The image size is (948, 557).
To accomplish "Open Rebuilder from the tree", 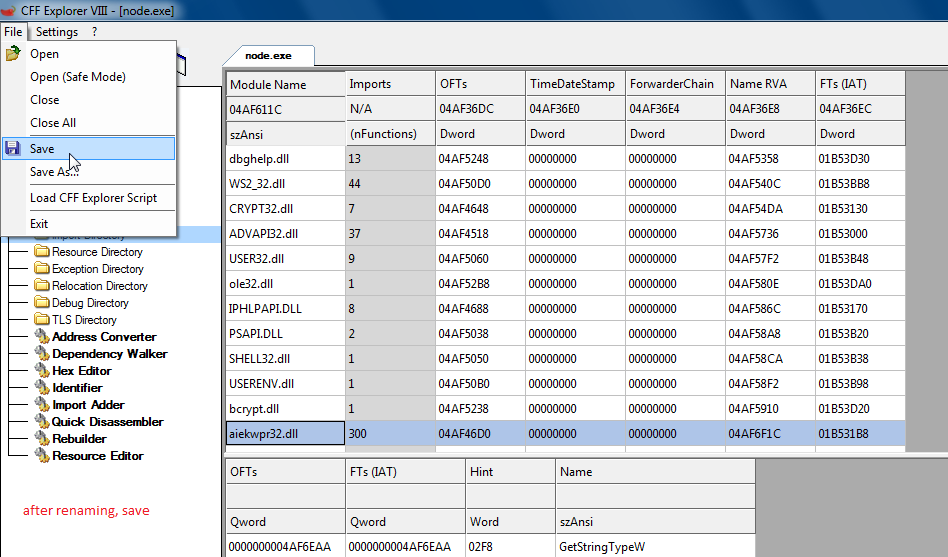I will tap(79, 438).
